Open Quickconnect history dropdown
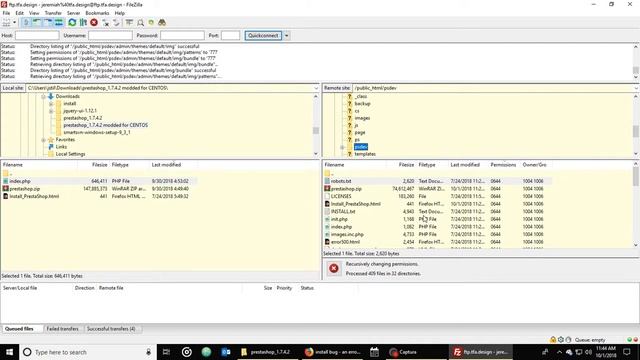Screen dimensions: 640x360 [x=287, y=36]
